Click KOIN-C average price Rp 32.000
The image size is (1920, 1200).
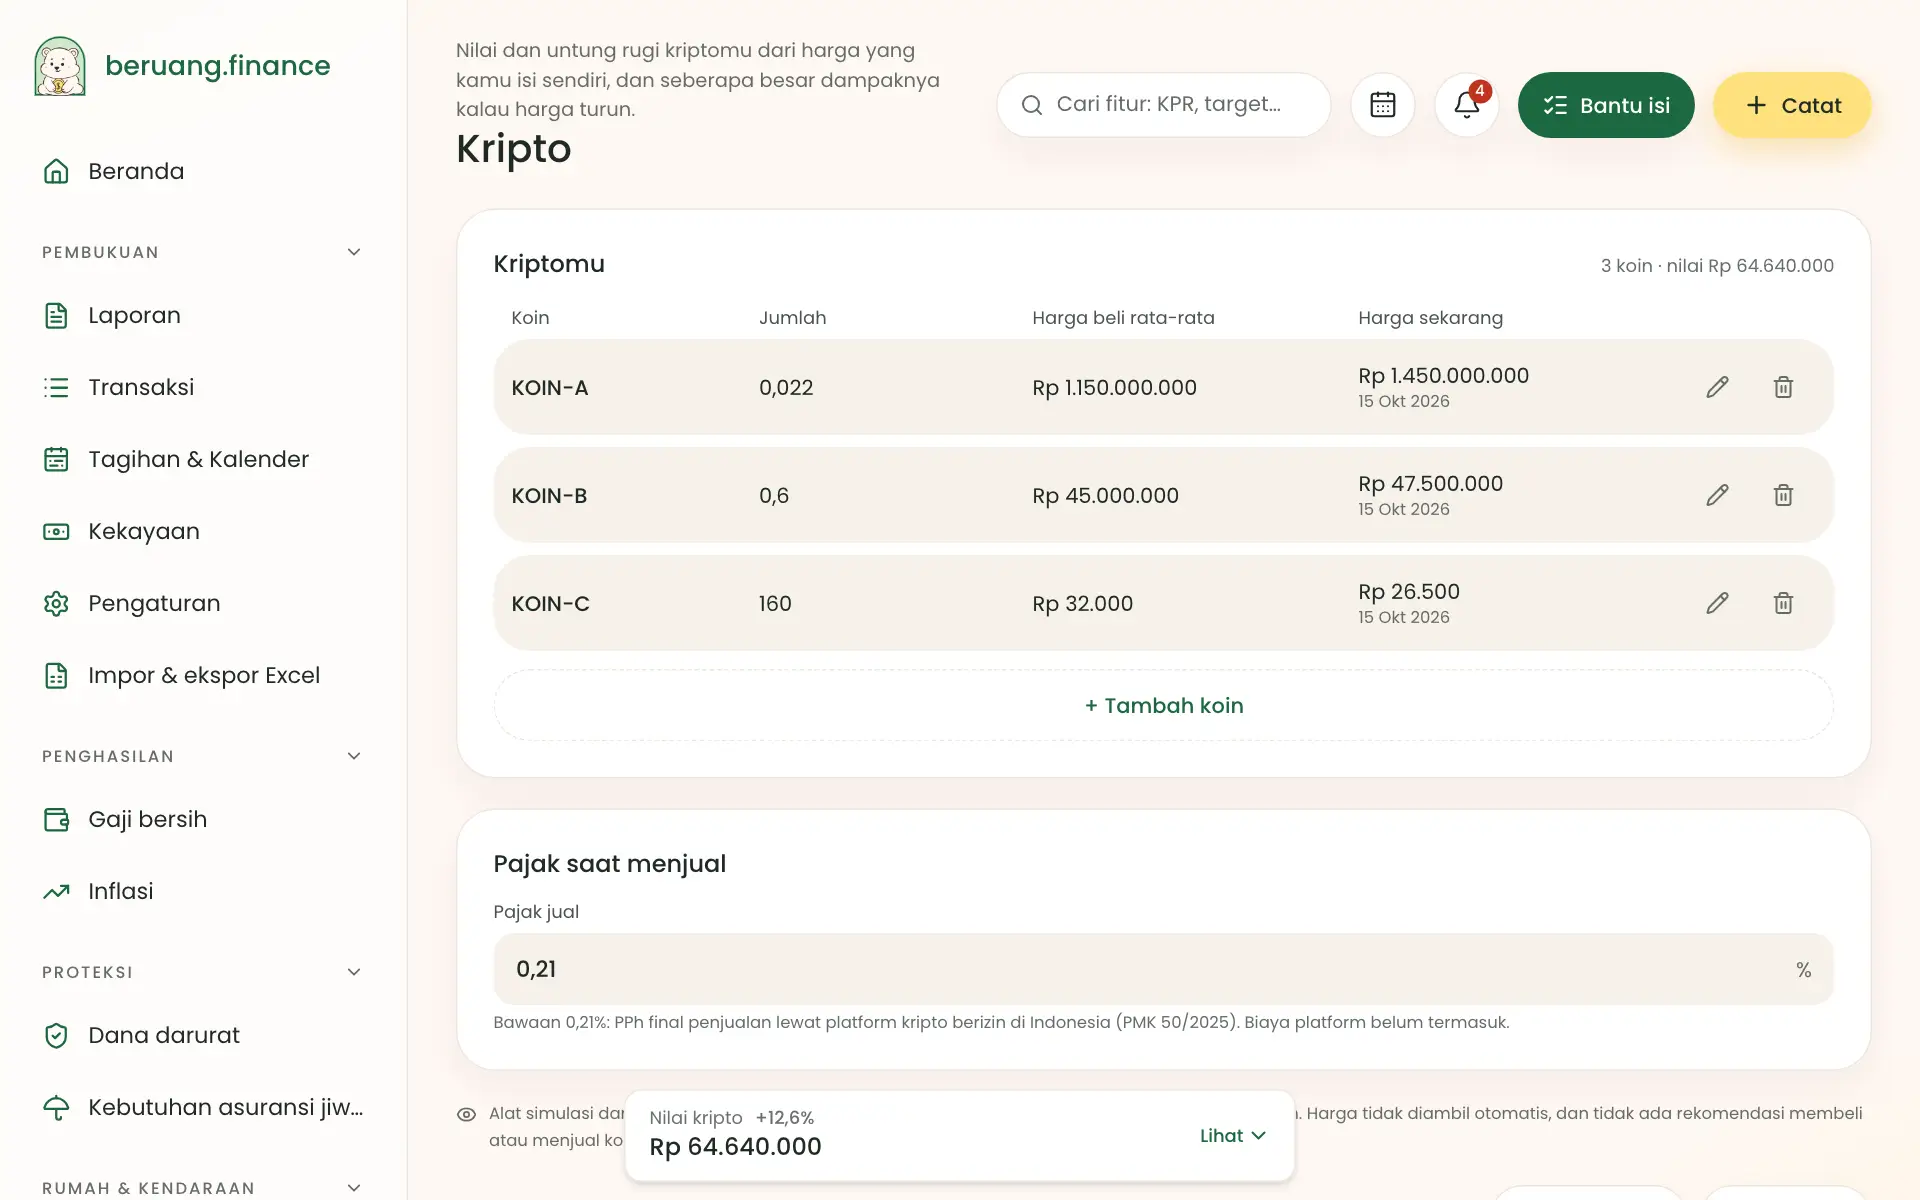(x=1083, y=604)
